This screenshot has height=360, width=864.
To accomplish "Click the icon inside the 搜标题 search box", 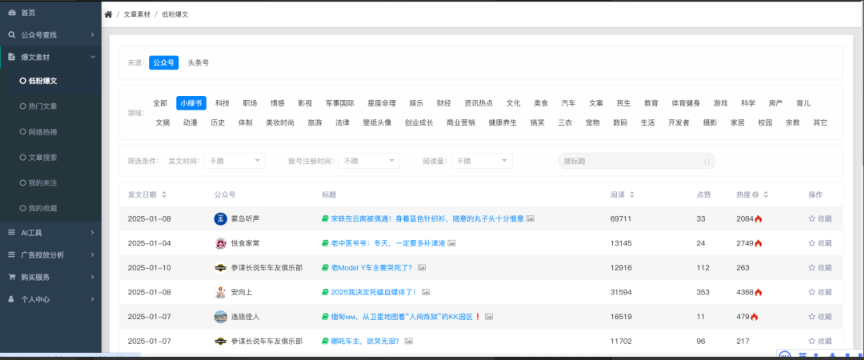I will (x=707, y=162).
